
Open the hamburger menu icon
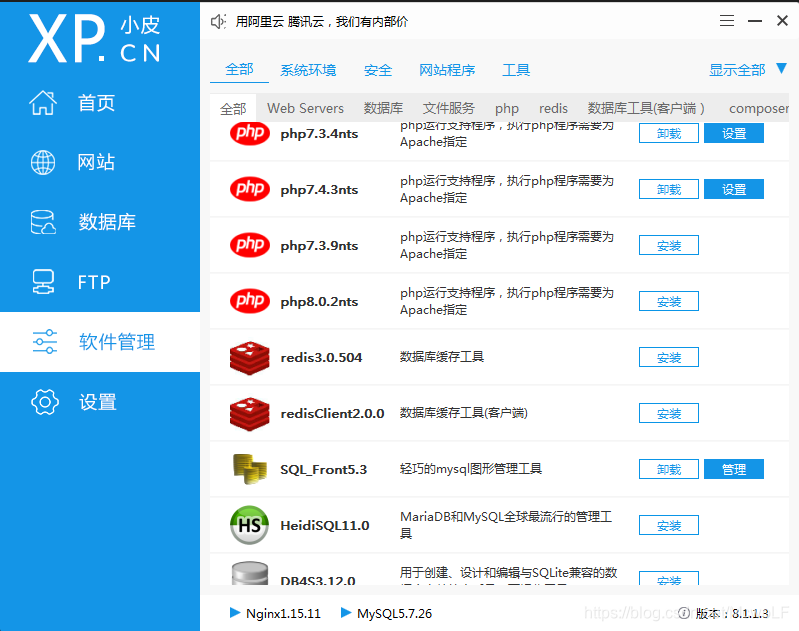click(727, 21)
